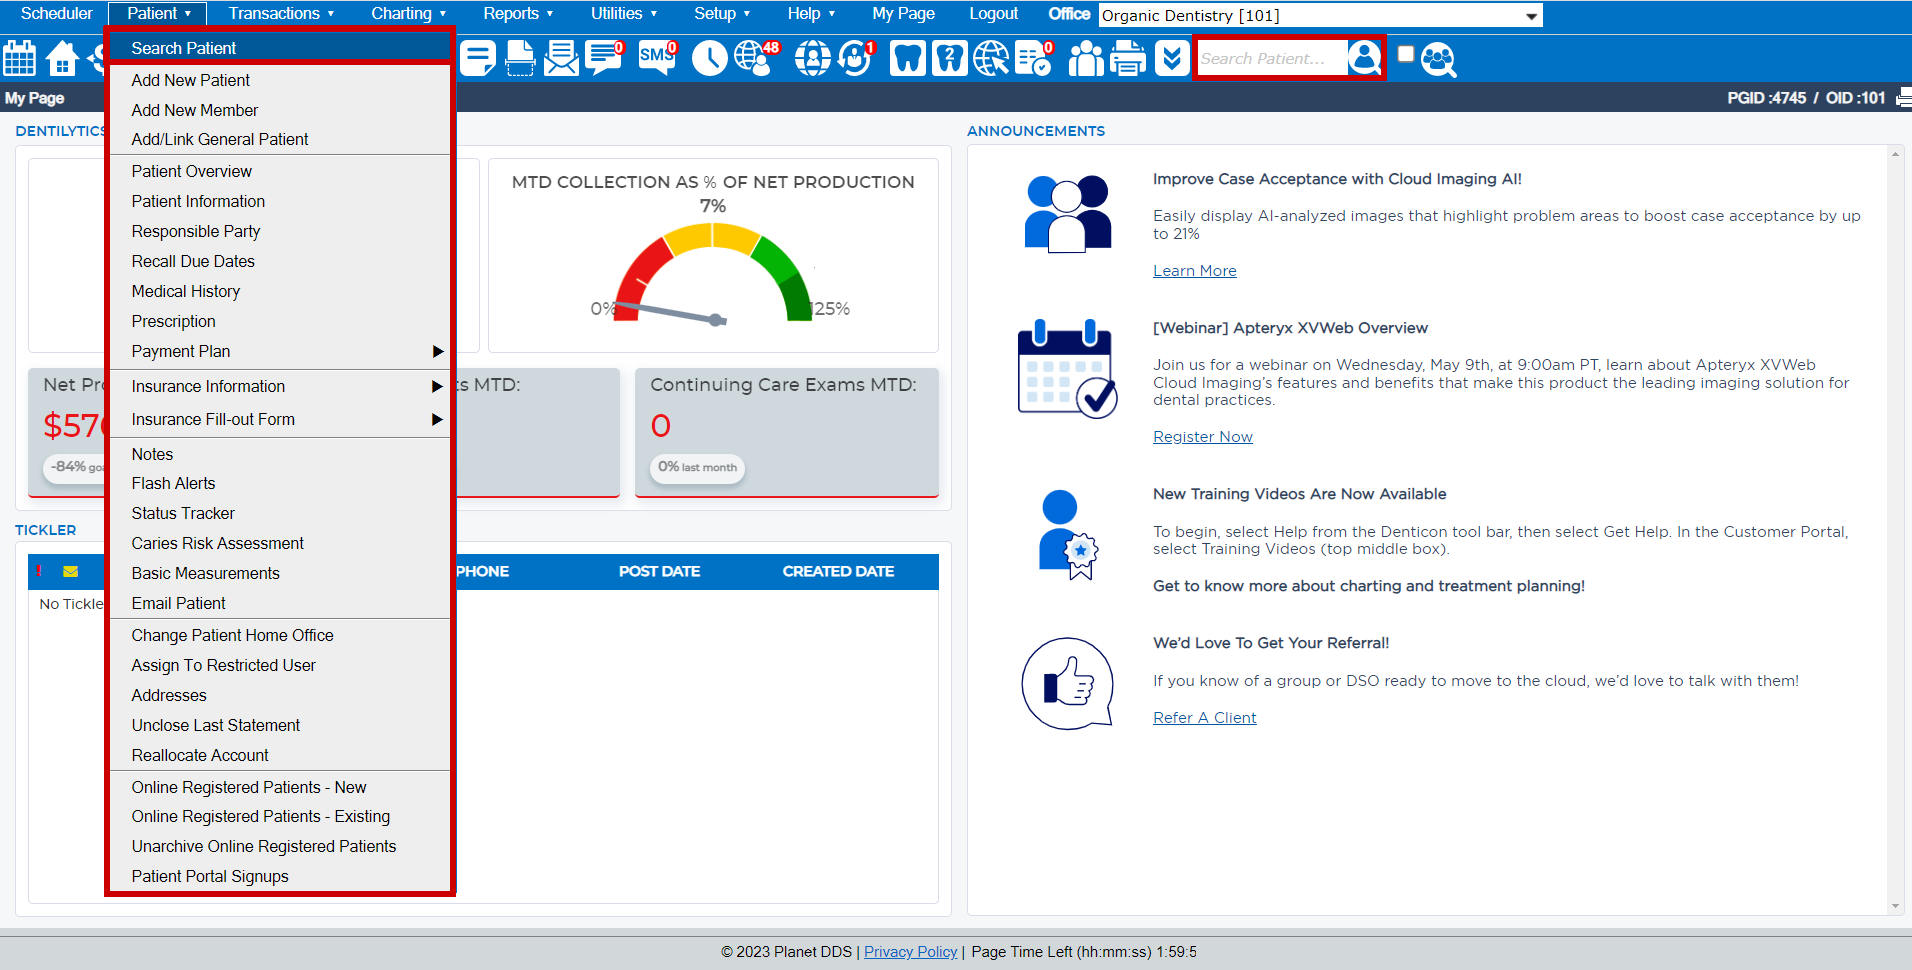
Task: Click the printer icon in toolbar
Action: click(1128, 59)
